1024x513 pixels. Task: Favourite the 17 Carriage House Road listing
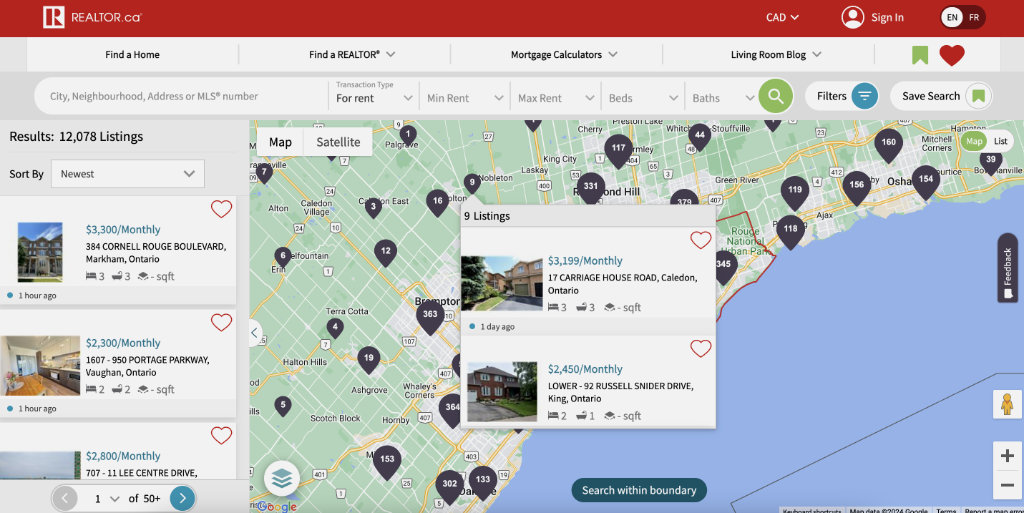701,240
